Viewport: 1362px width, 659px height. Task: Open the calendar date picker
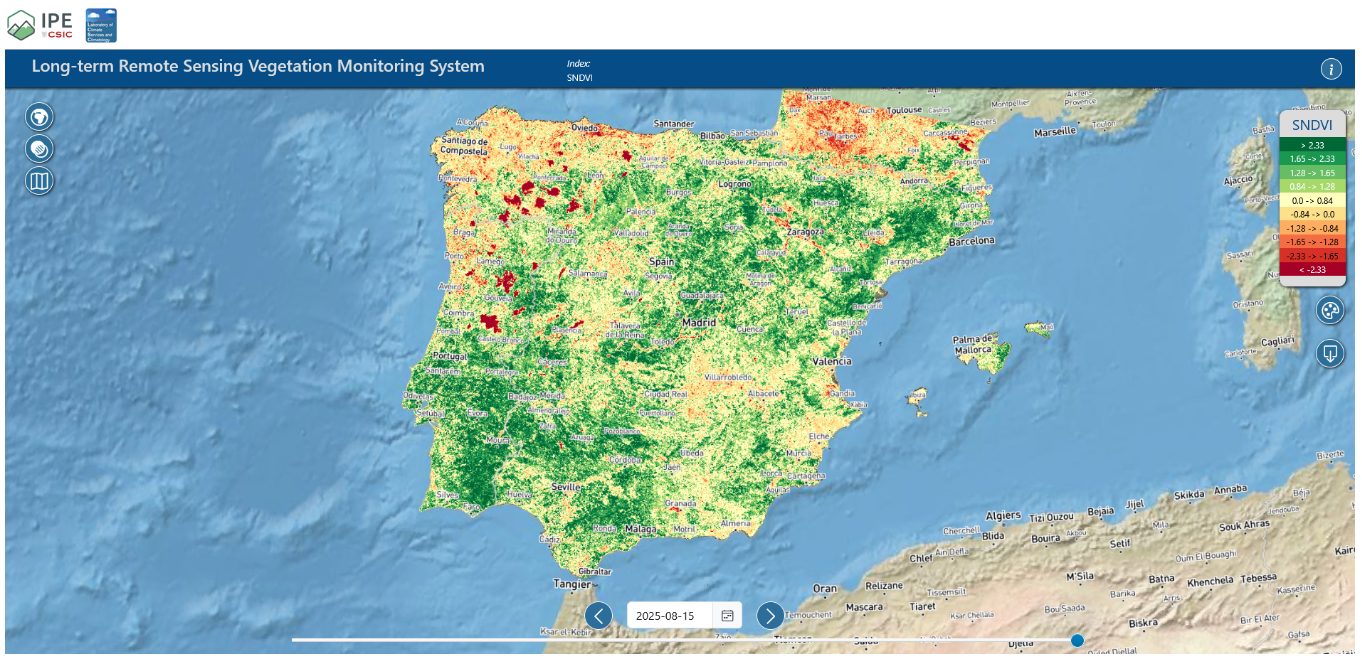[727, 616]
